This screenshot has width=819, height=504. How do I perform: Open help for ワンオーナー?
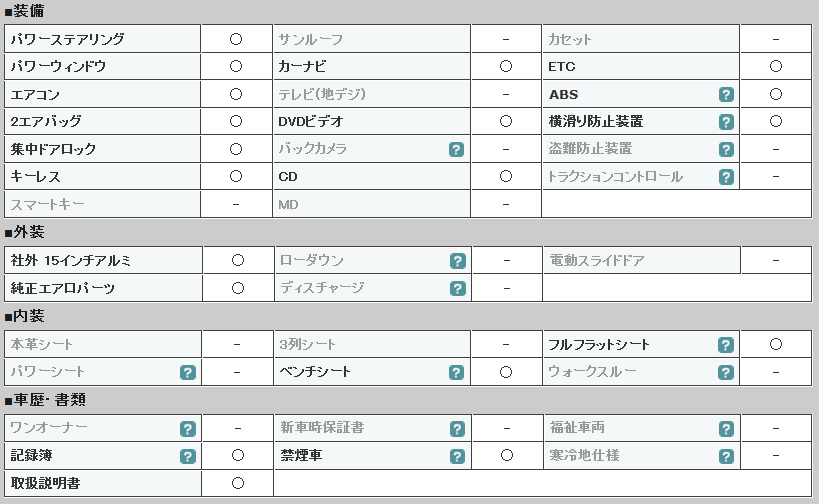(188, 429)
